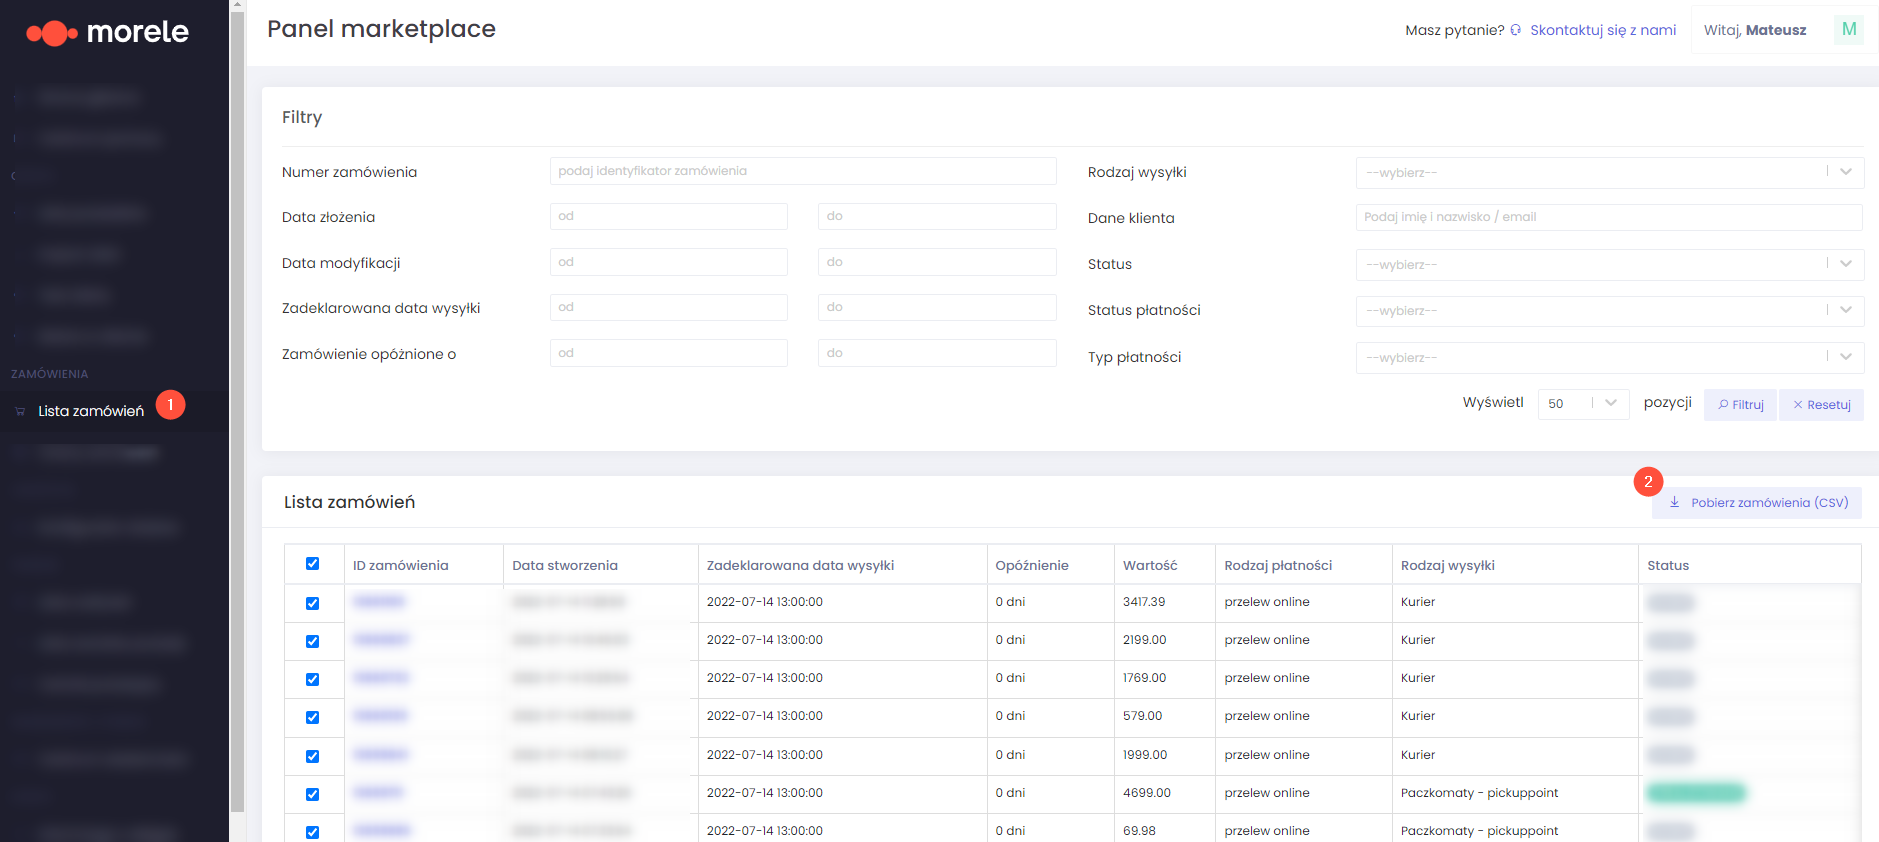
Task: Open the Status płatności dropdown
Action: (x=1610, y=310)
